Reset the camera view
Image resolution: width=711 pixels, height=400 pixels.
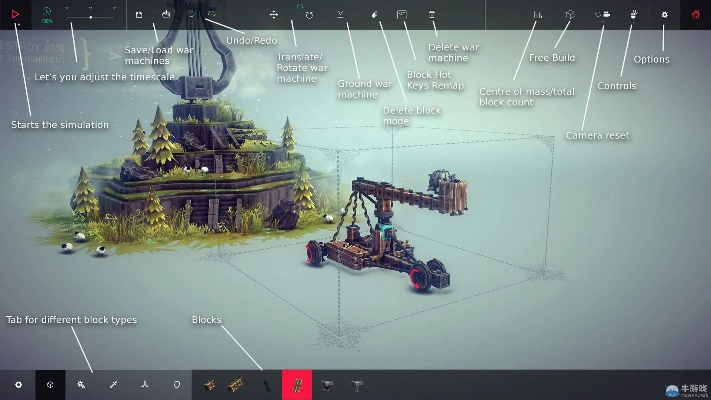pyautogui.click(x=603, y=15)
